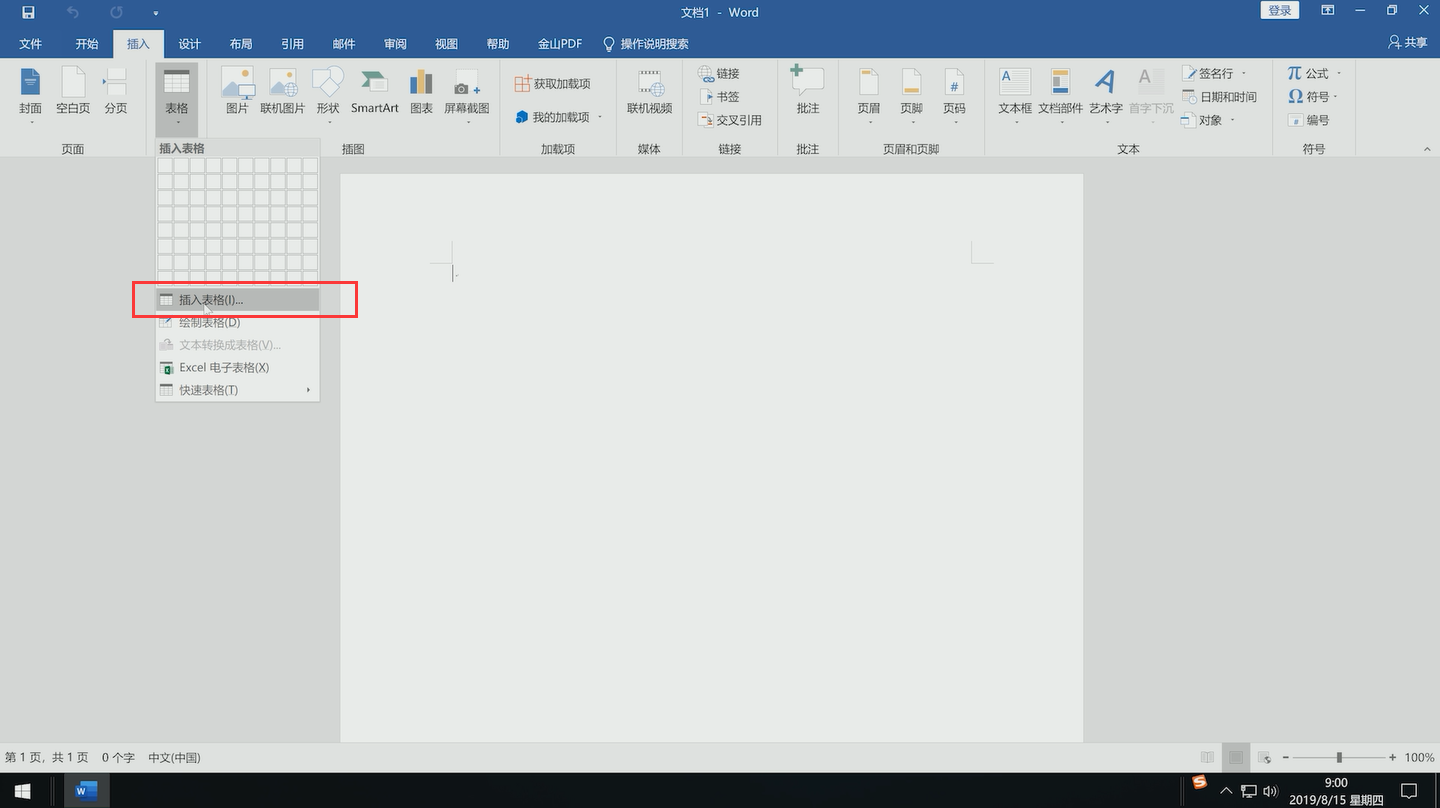Switch to the 设计 Design tab
Screen dimensions: 1440x808
click(190, 44)
